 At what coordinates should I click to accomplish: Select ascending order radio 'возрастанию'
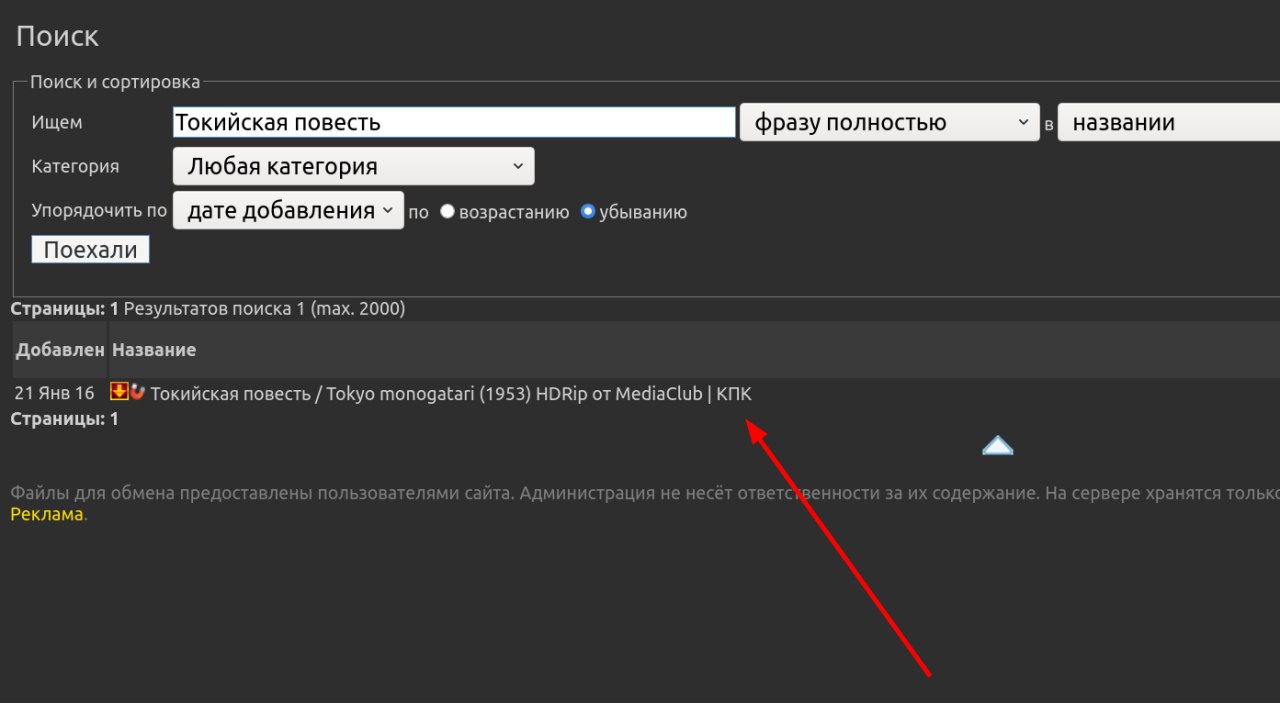447,212
